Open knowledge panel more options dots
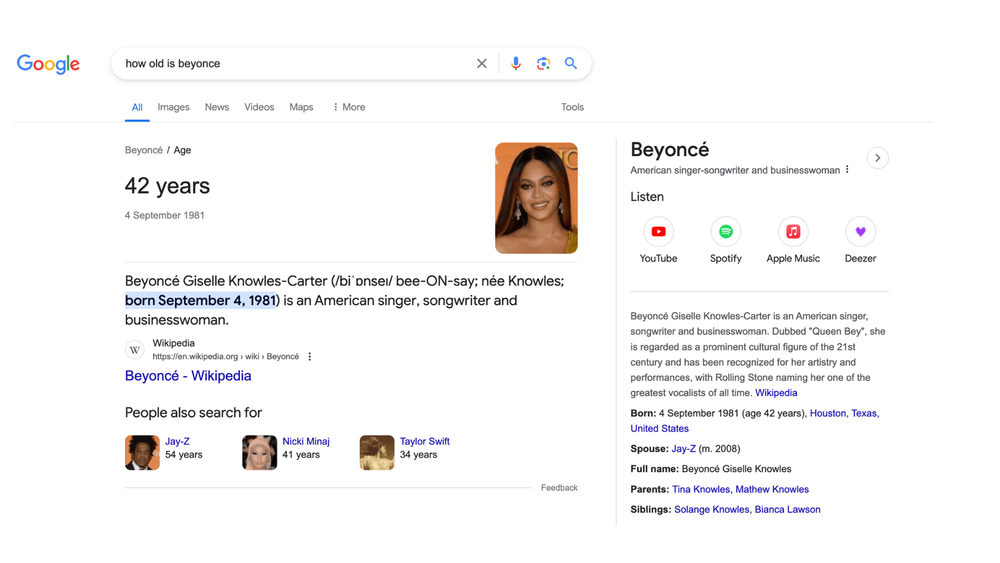The image size is (1000, 563). pos(847,170)
